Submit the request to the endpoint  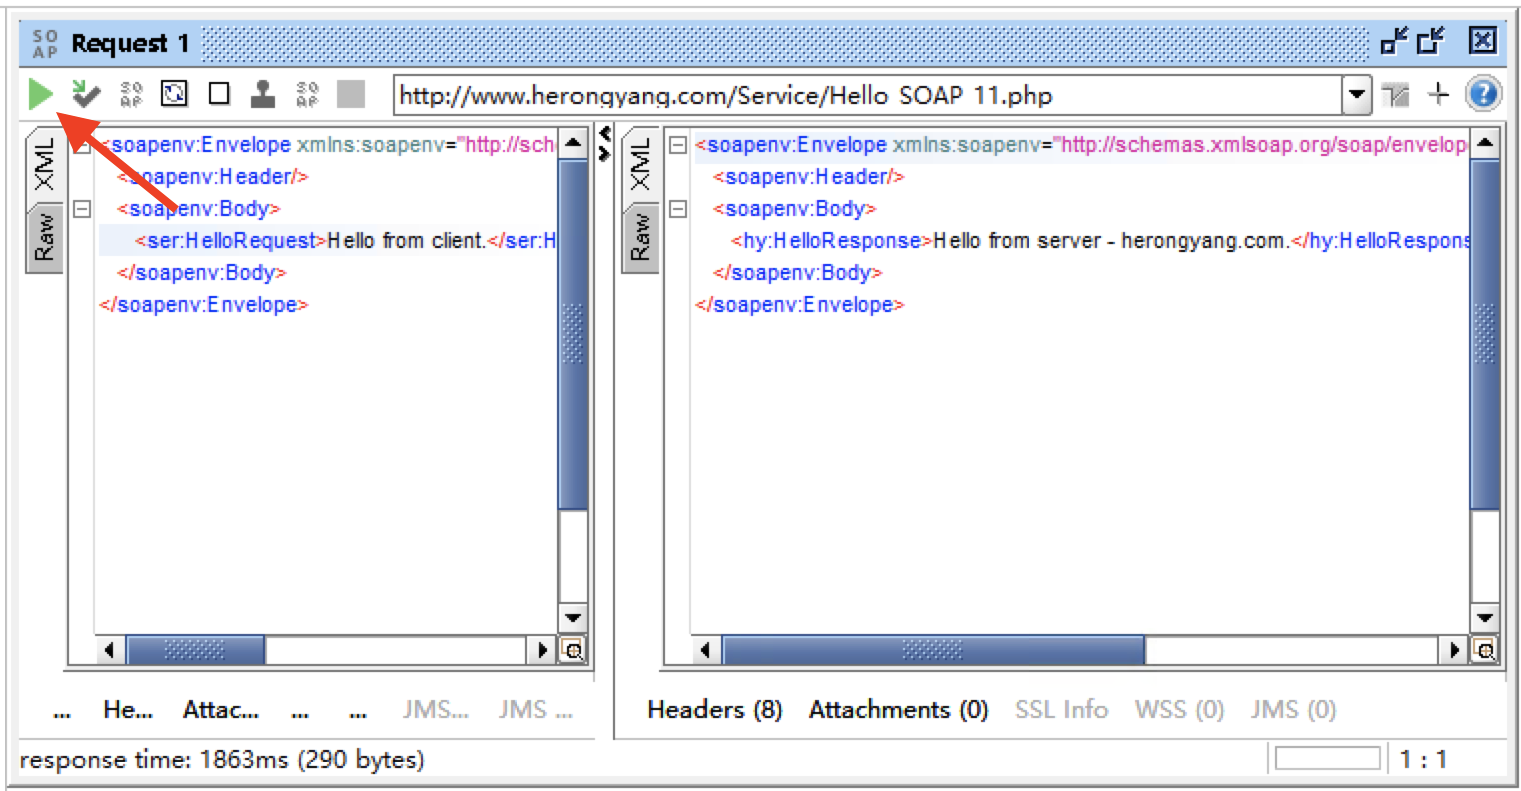pos(41,94)
